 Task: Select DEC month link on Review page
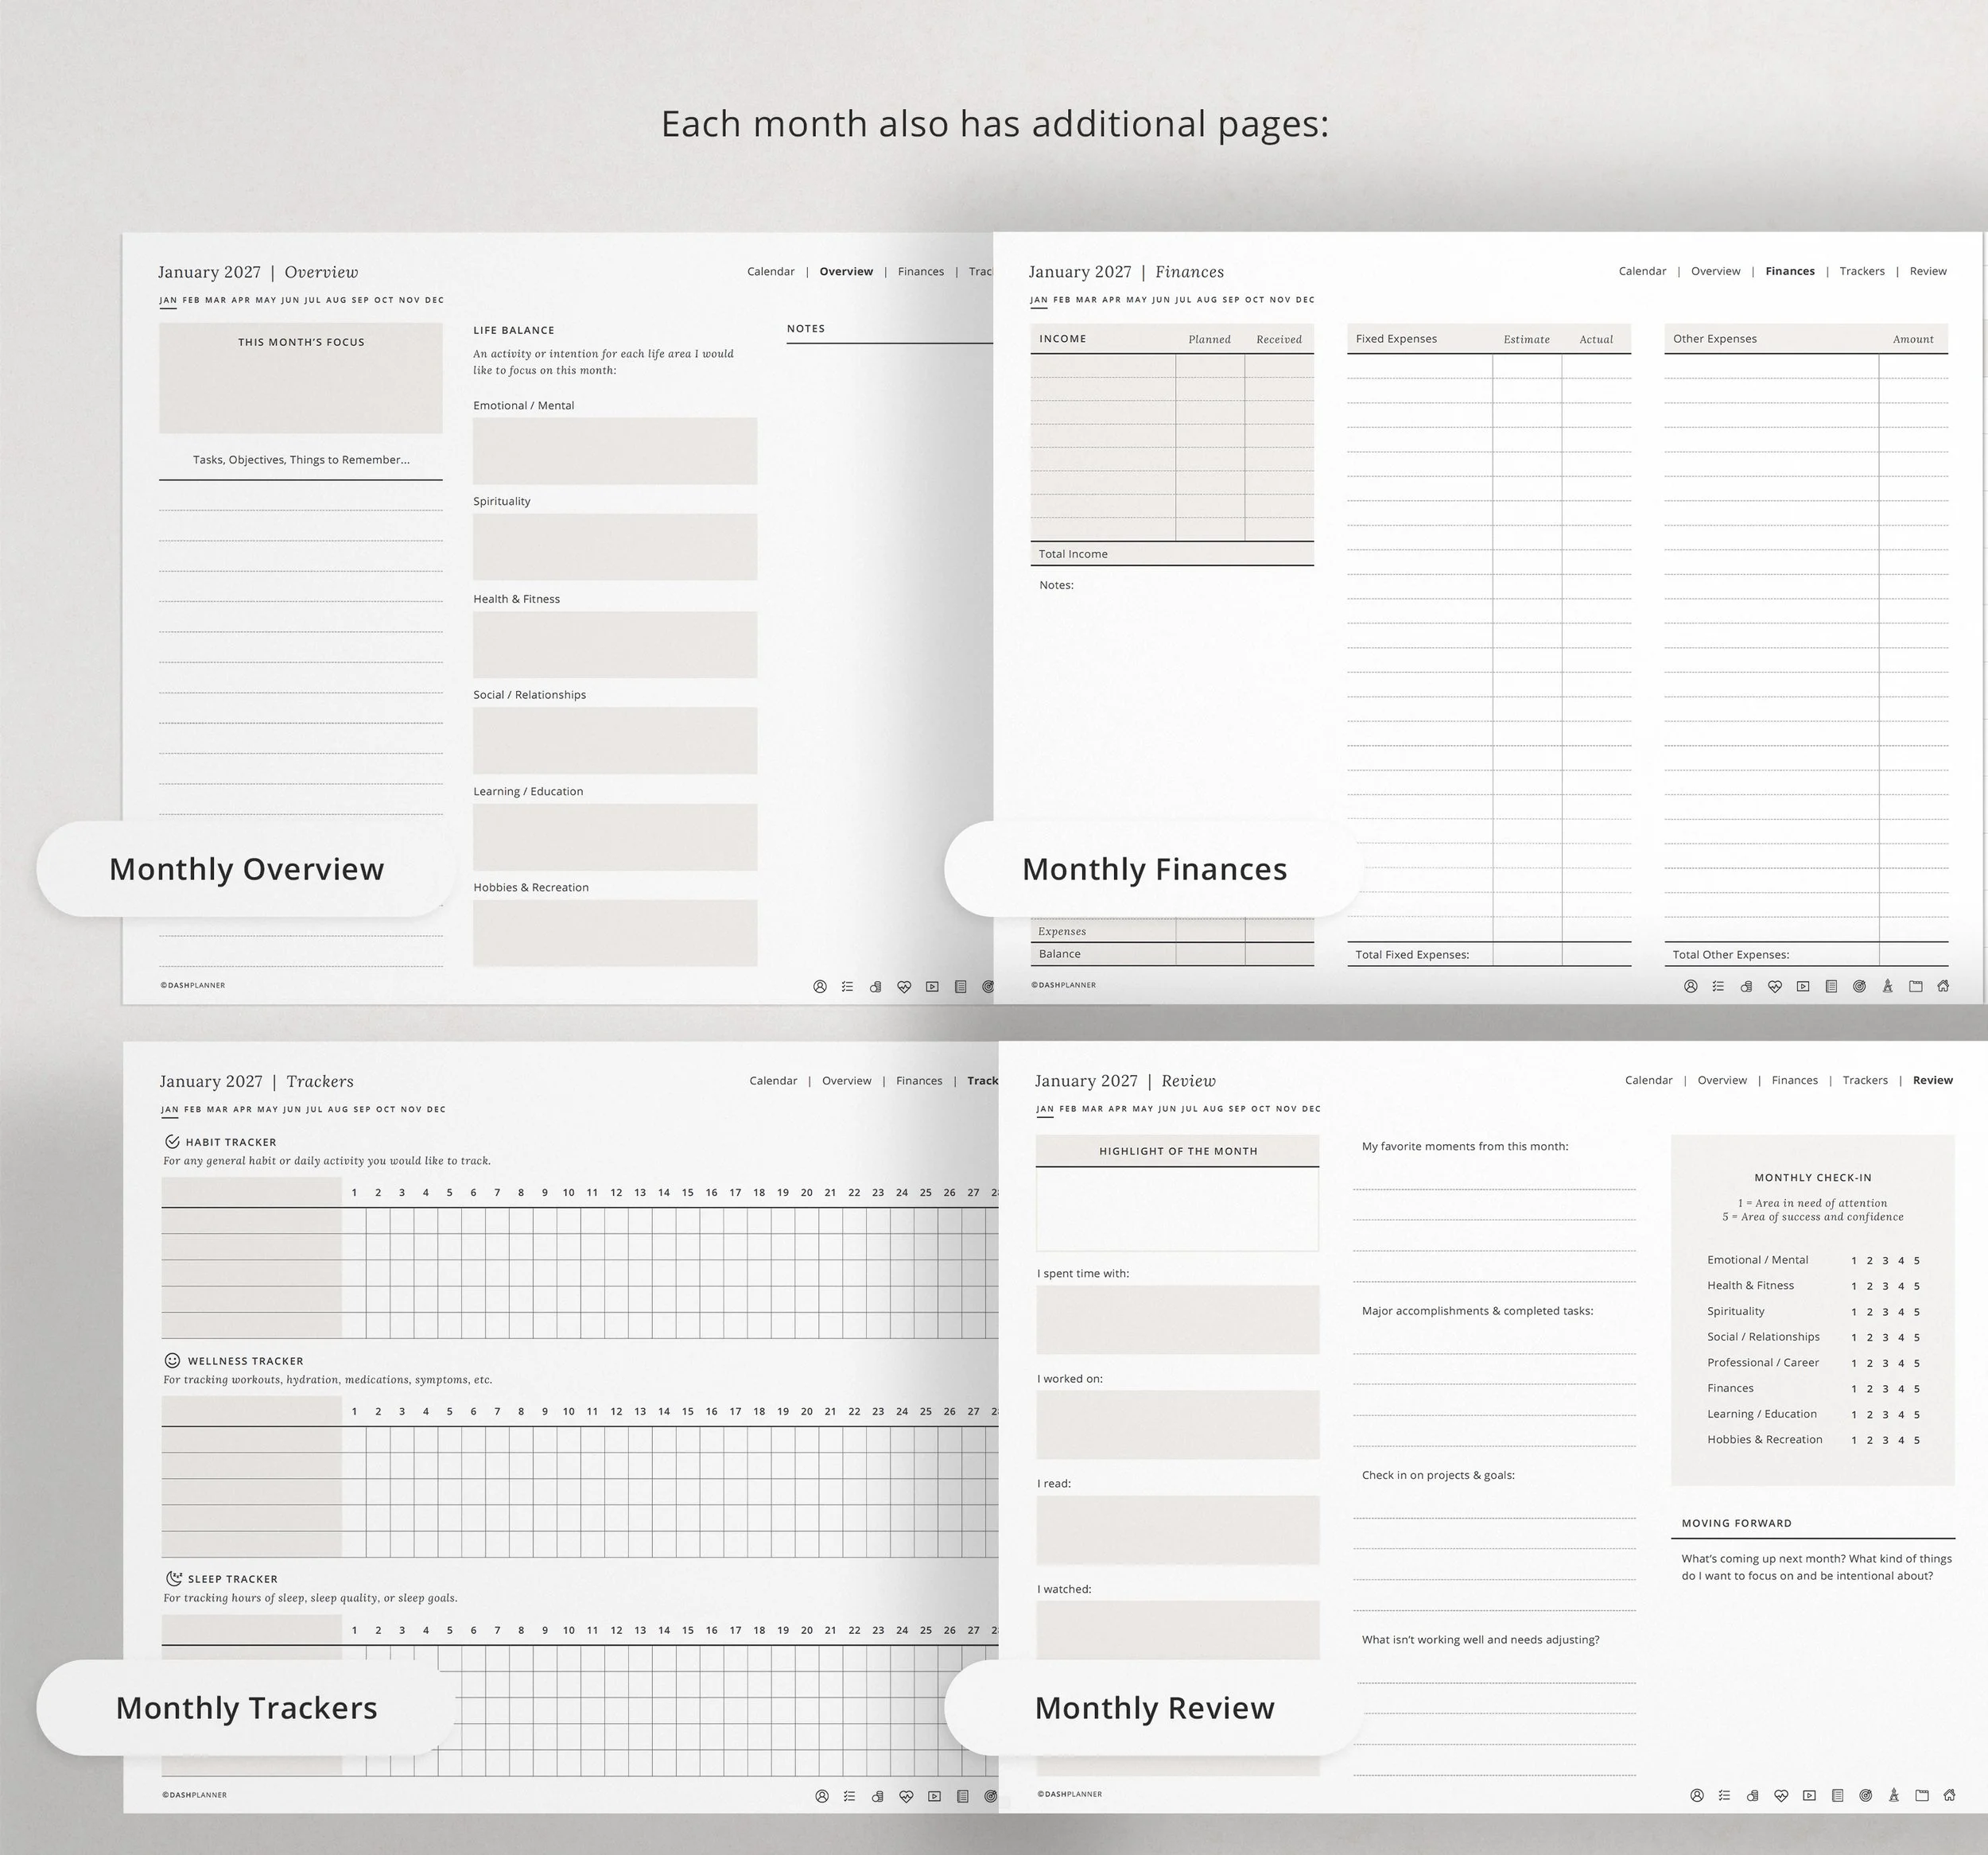pos(1311,1109)
